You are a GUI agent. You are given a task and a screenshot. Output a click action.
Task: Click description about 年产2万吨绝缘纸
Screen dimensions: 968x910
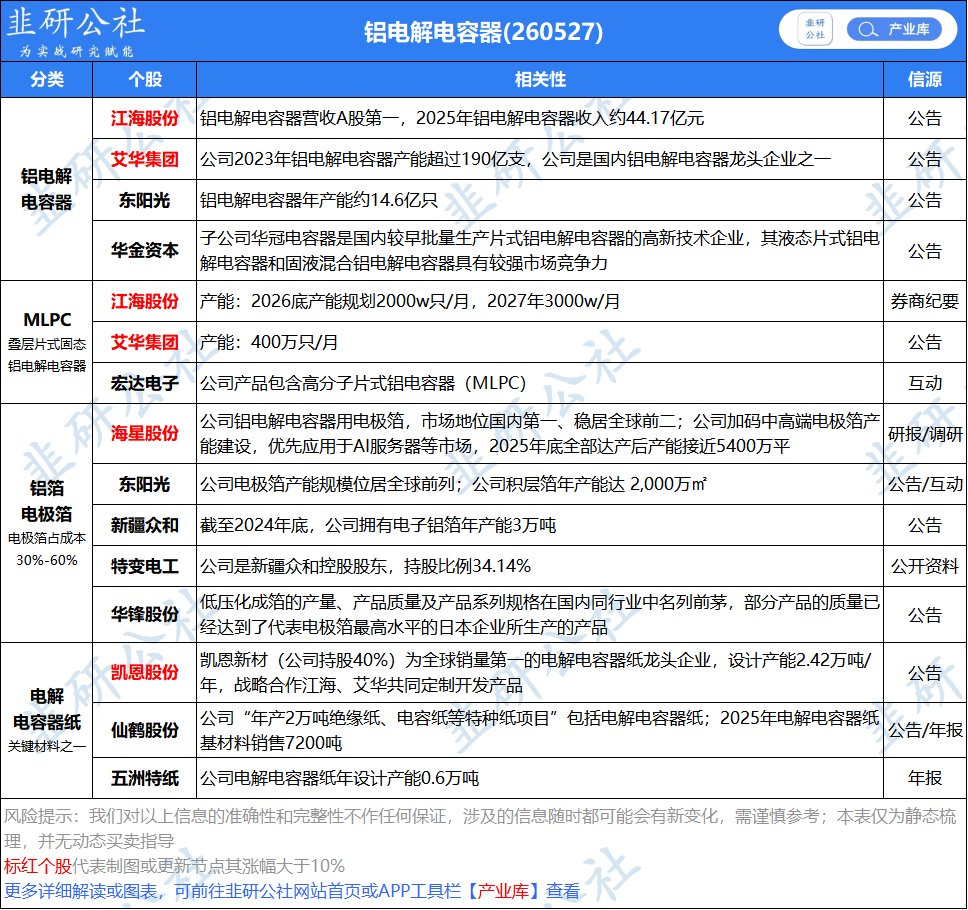[540, 730]
